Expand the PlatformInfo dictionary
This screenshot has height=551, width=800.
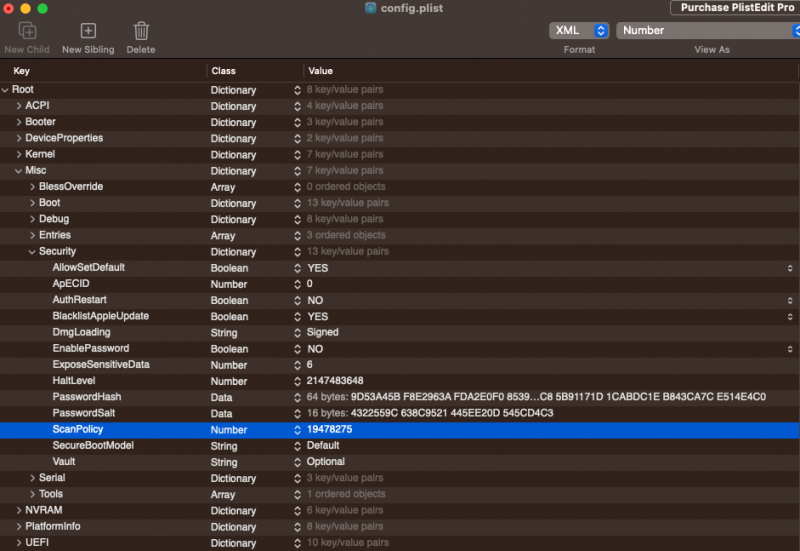point(19,527)
